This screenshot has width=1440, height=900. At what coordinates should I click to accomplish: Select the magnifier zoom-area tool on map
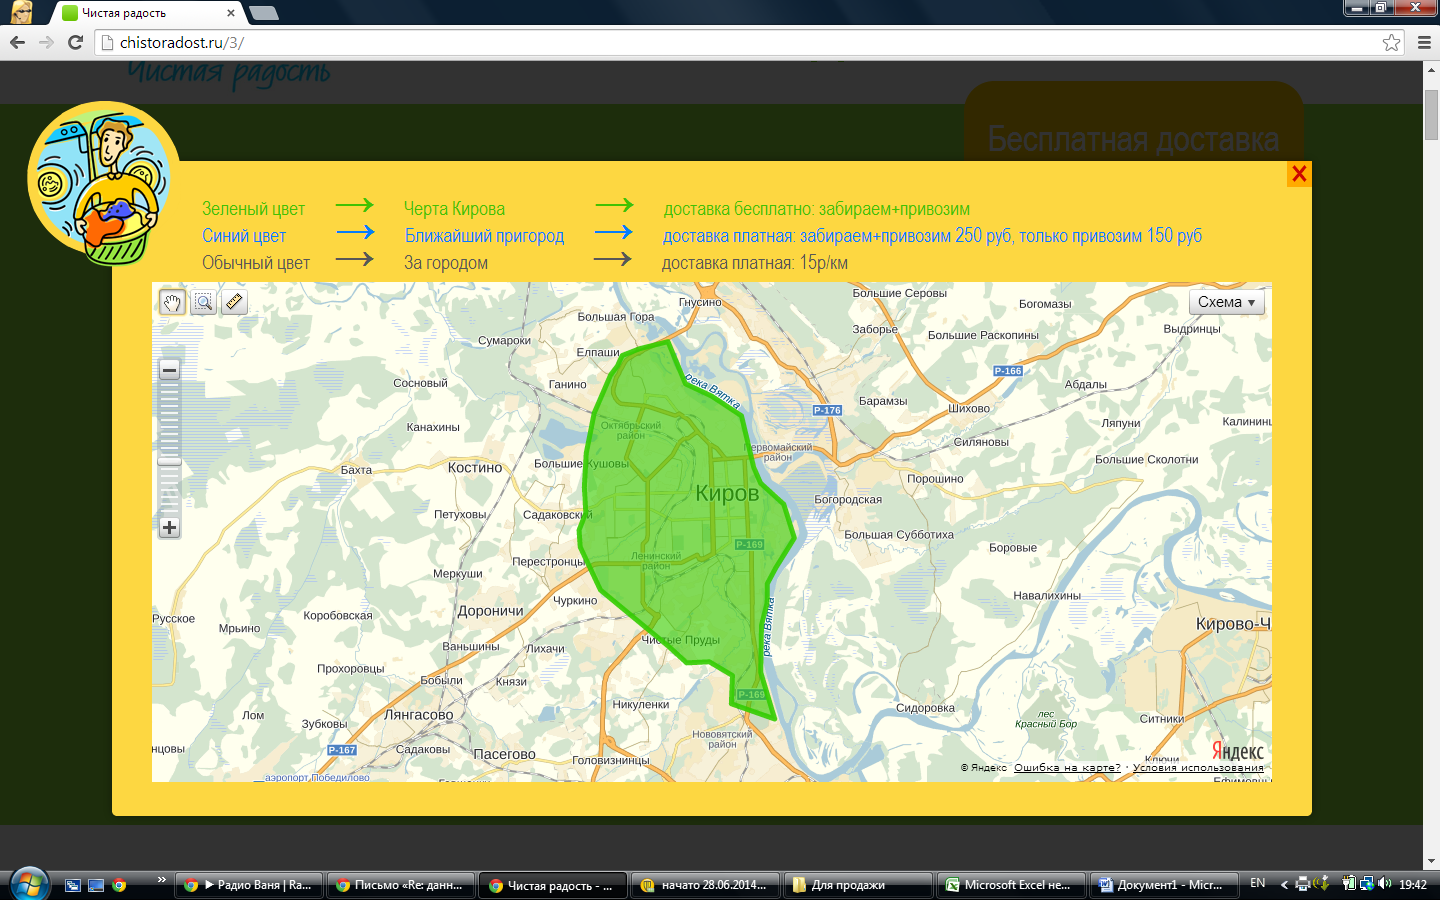[x=203, y=302]
